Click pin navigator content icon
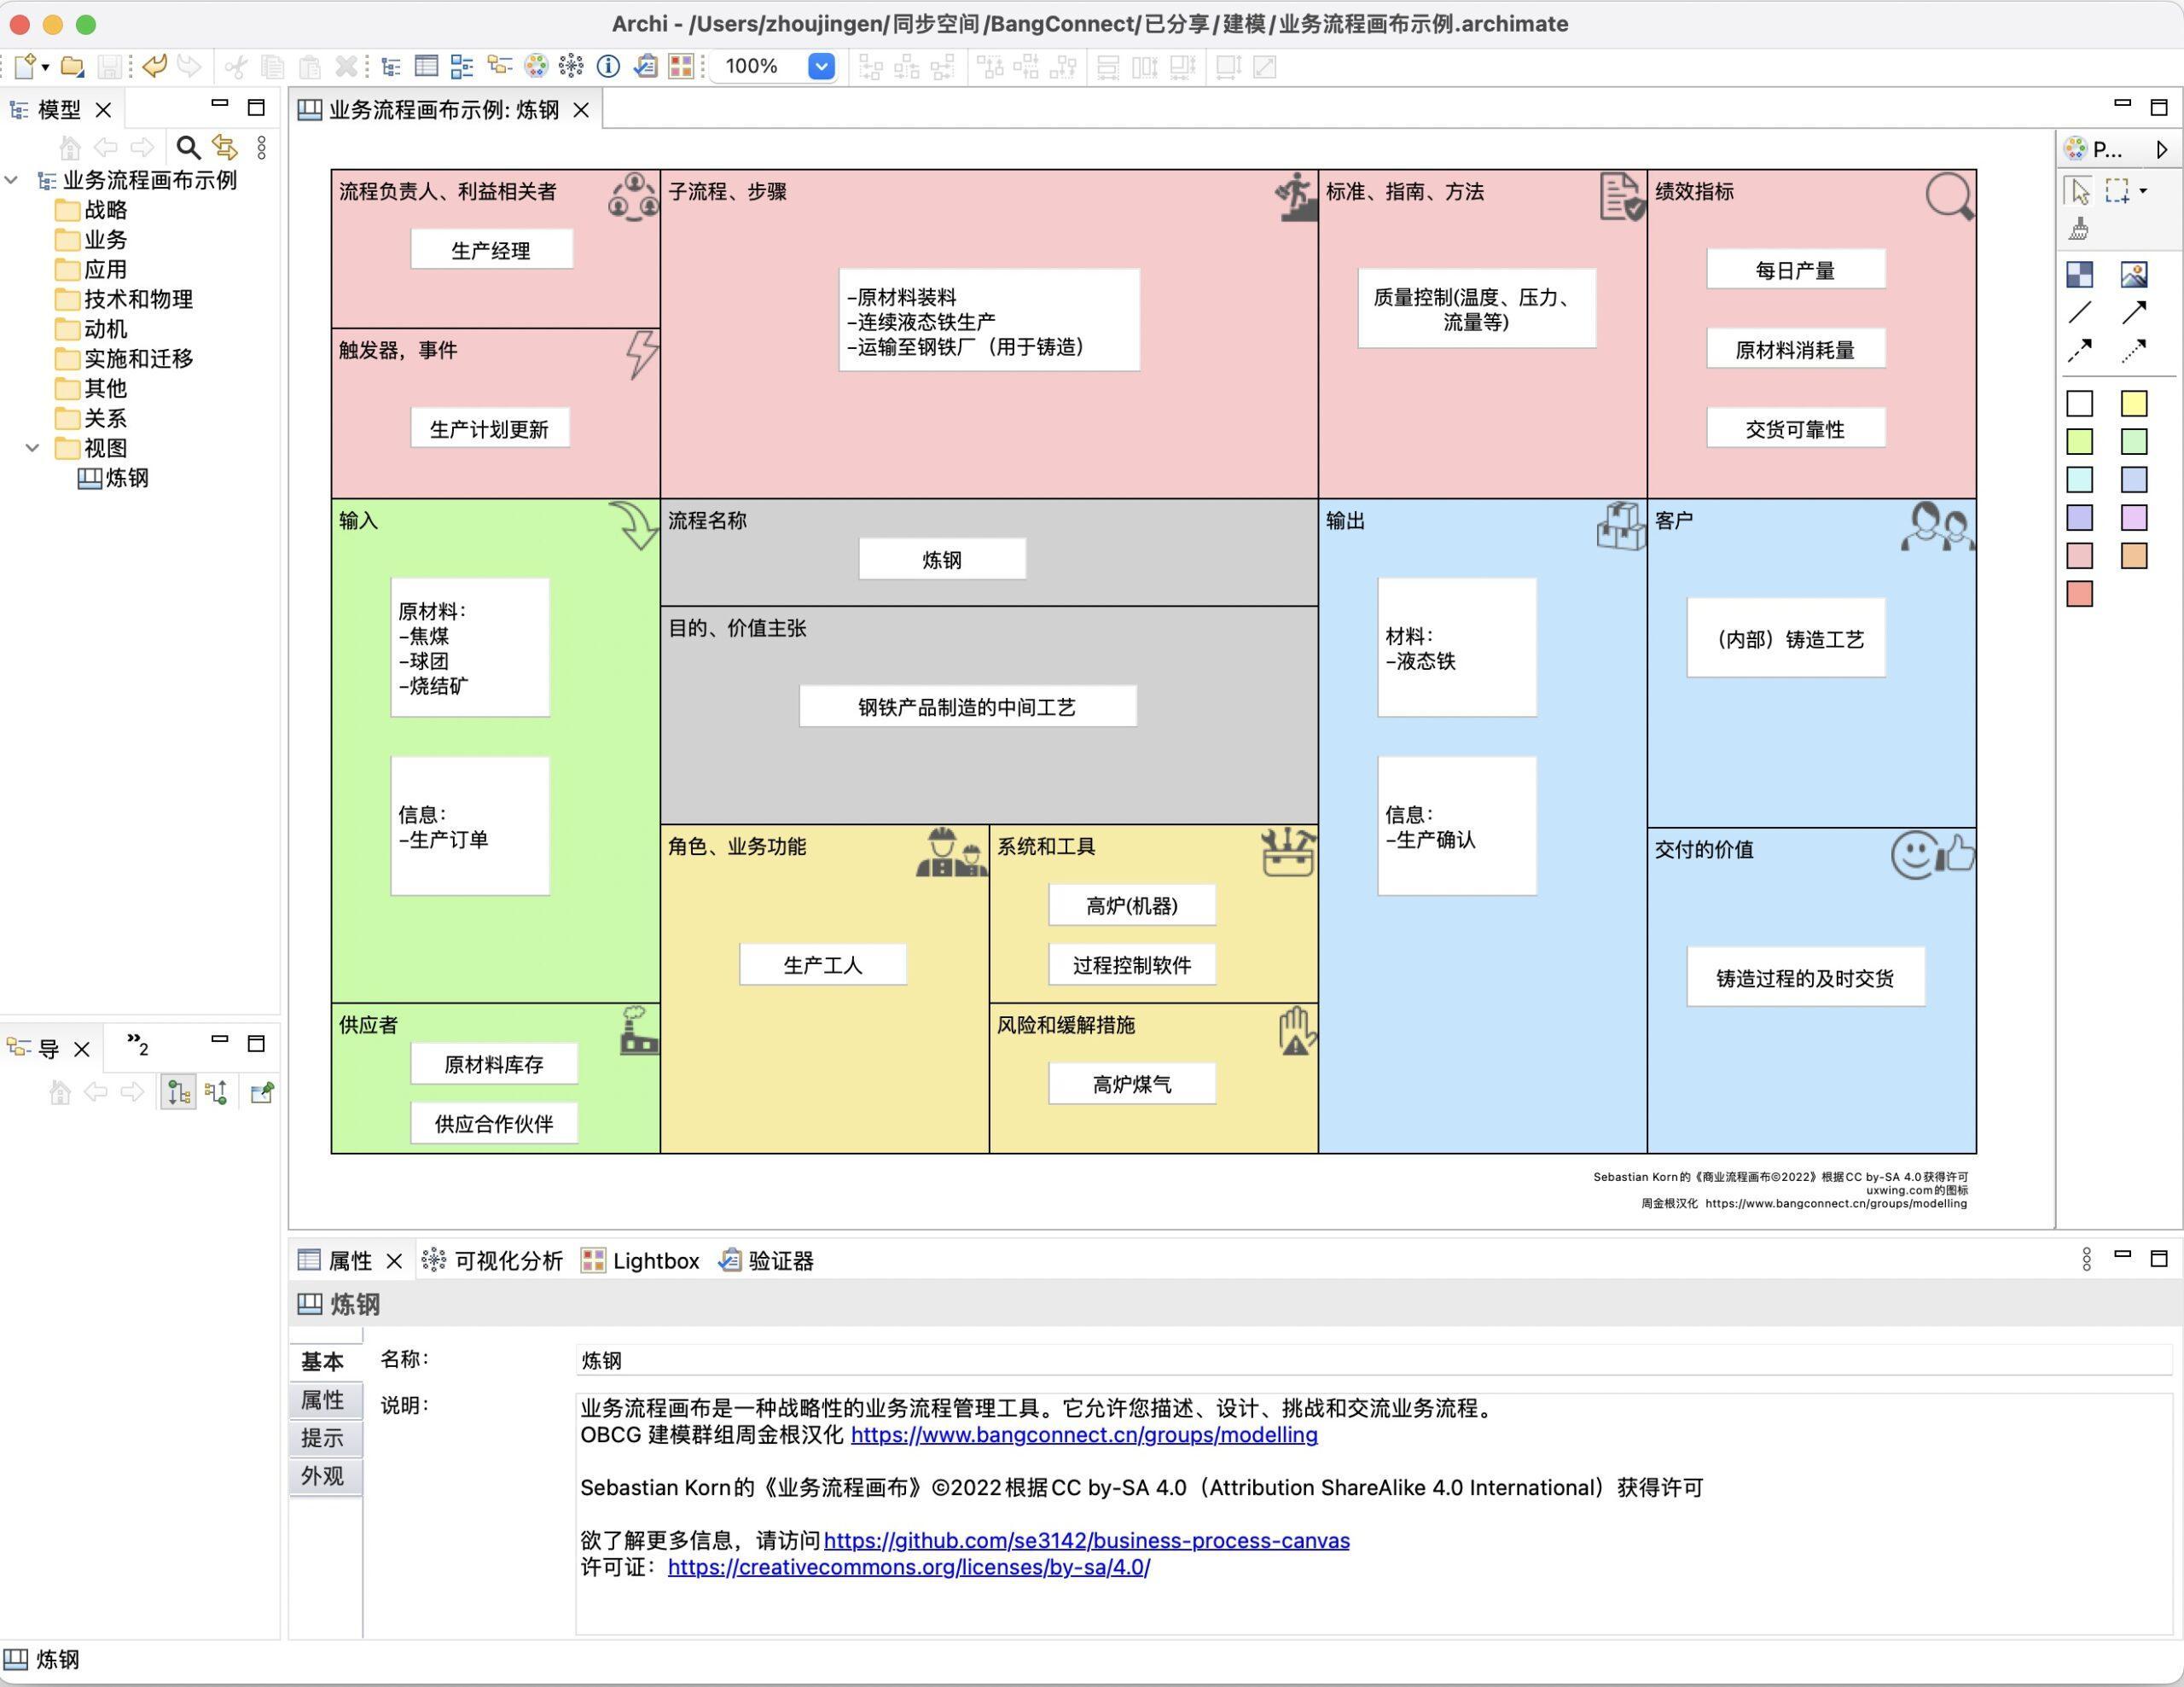The image size is (2184, 1687). (262, 1092)
